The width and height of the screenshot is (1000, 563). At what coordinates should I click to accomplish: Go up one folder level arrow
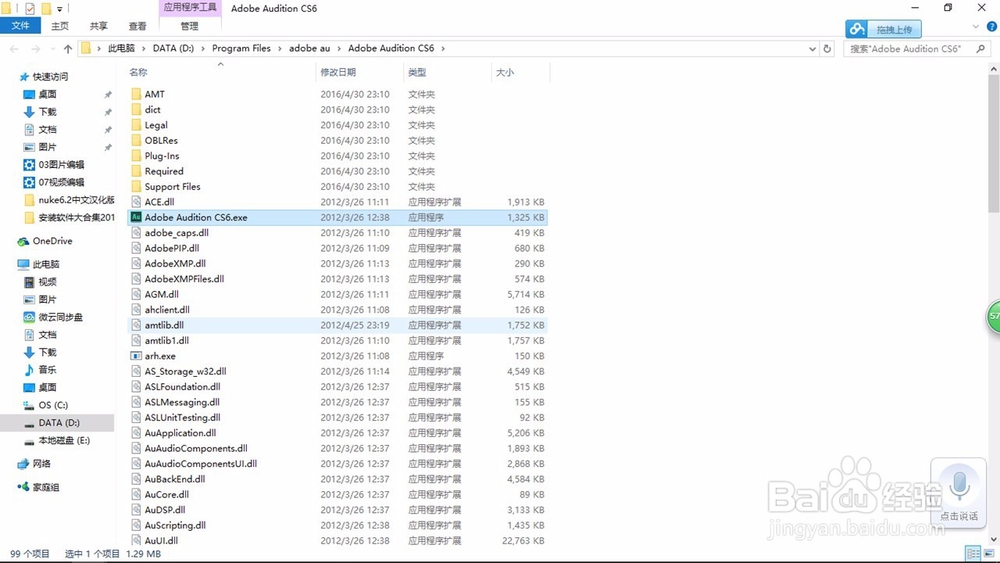[68, 48]
